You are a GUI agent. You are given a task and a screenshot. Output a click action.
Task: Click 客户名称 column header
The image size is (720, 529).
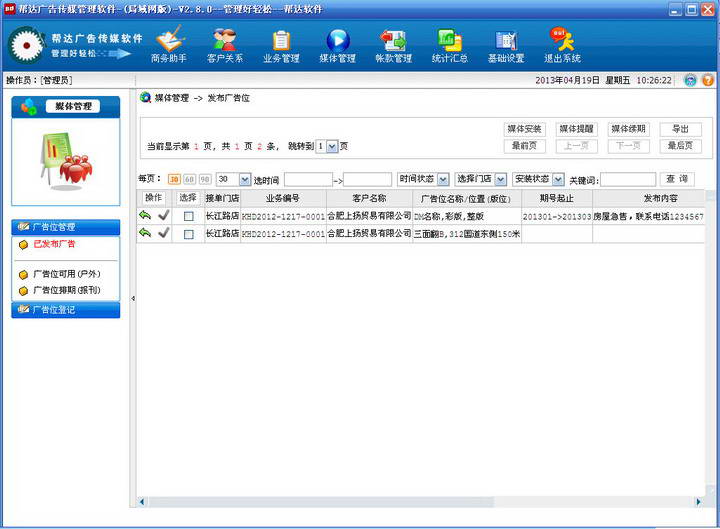point(369,198)
